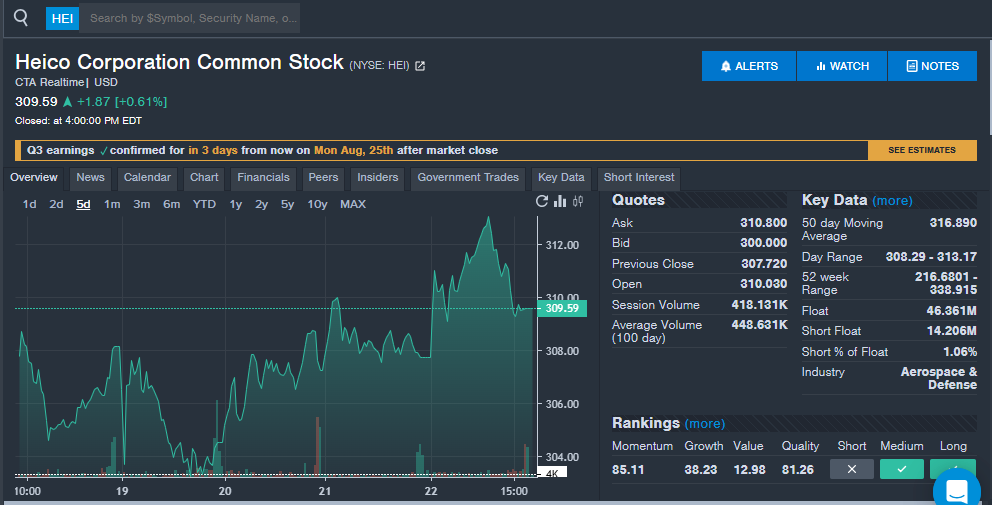Set chart range to 5y
Image resolution: width=992 pixels, height=505 pixels.
(287, 204)
